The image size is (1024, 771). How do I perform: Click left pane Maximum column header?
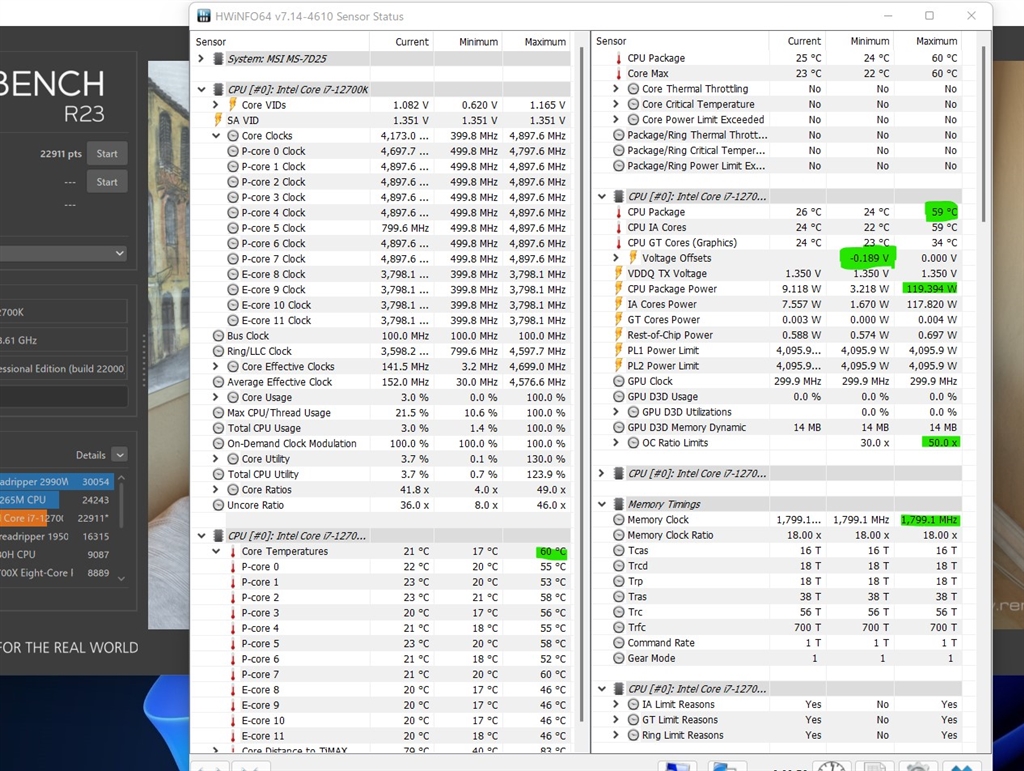click(x=535, y=42)
